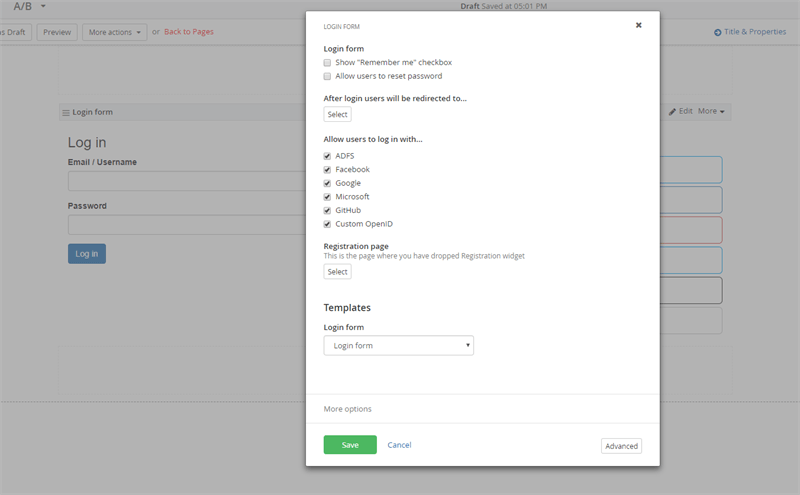Click the blue Log in button
Viewport: 800px width, 495px height.
point(87,254)
